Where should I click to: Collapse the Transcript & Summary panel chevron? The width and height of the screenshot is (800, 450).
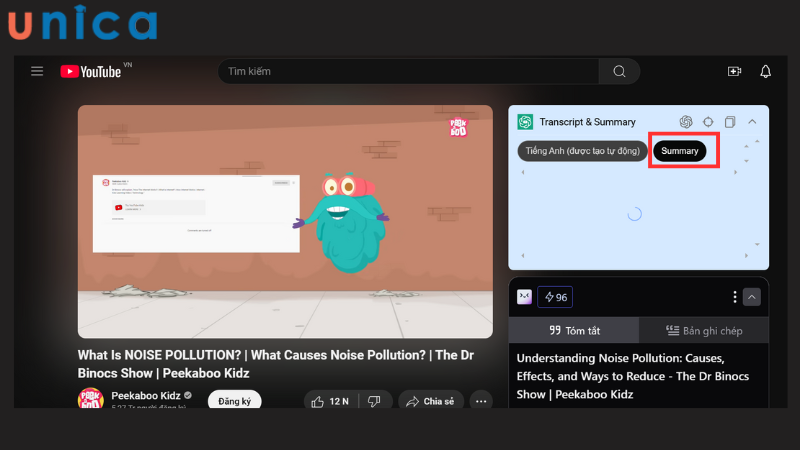point(752,122)
